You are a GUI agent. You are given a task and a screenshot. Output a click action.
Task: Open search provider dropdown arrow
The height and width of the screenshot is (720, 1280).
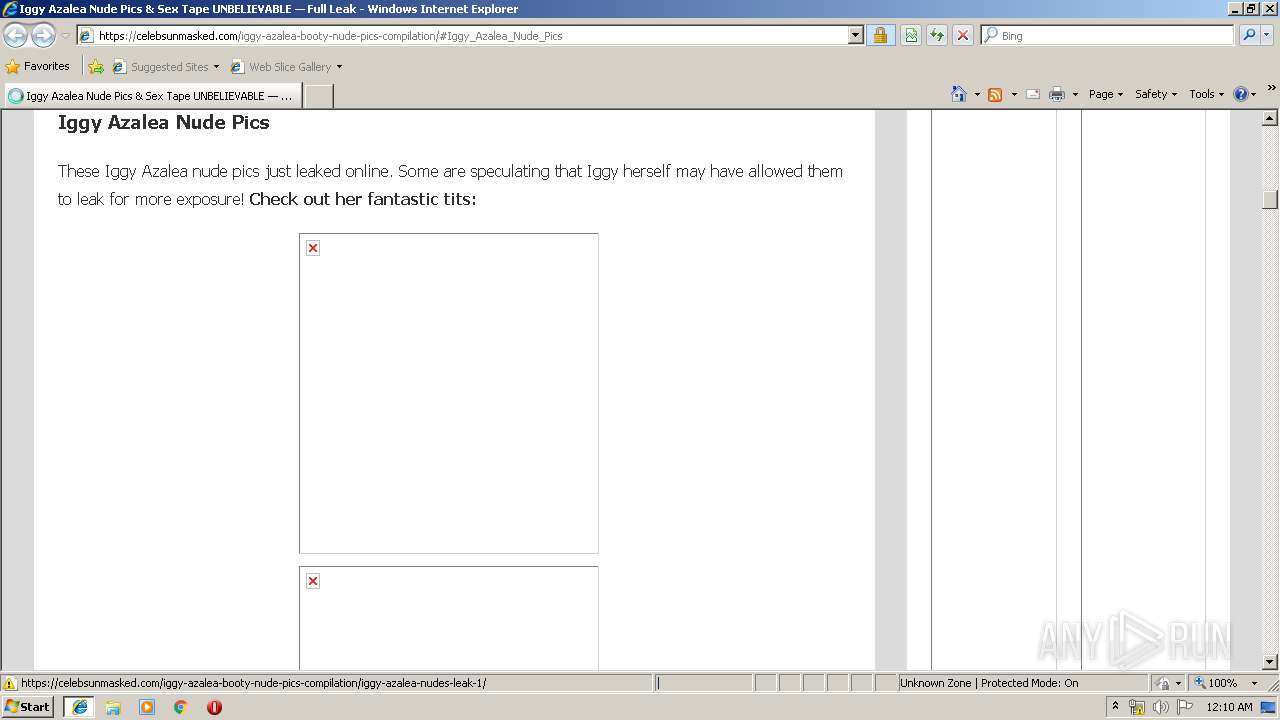click(1267, 36)
